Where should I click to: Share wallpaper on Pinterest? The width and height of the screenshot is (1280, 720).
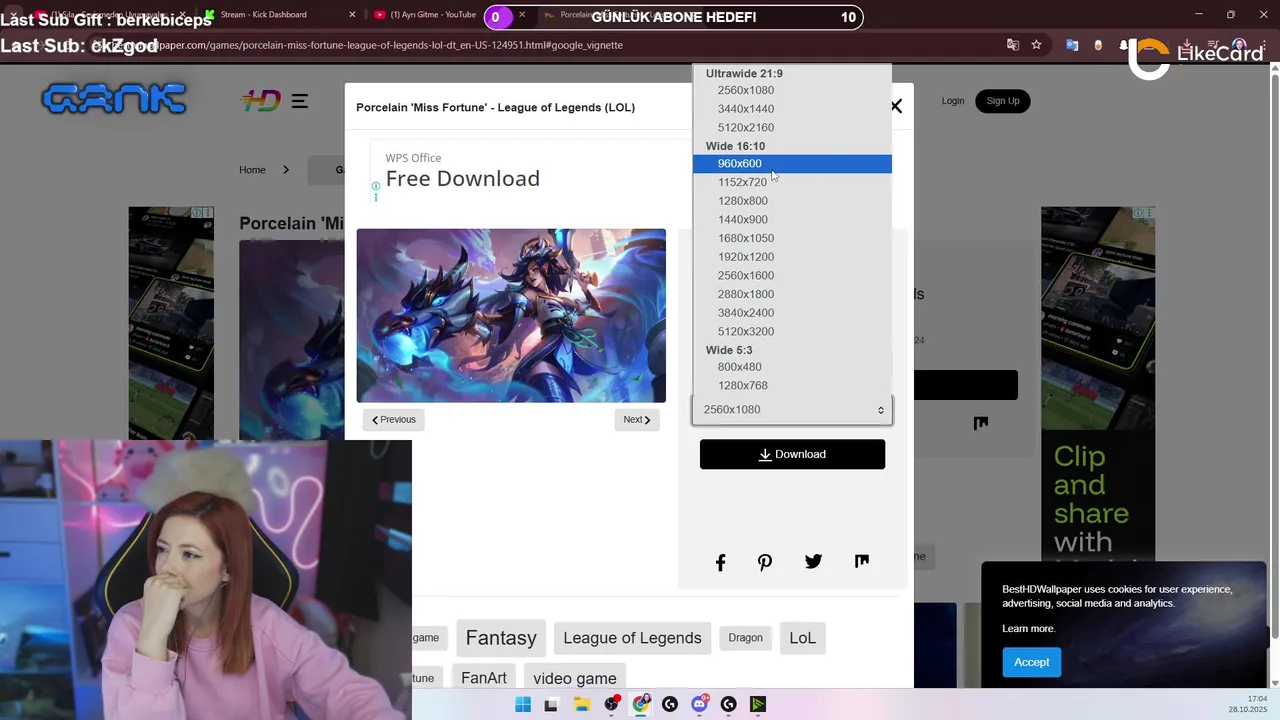point(765,563)
